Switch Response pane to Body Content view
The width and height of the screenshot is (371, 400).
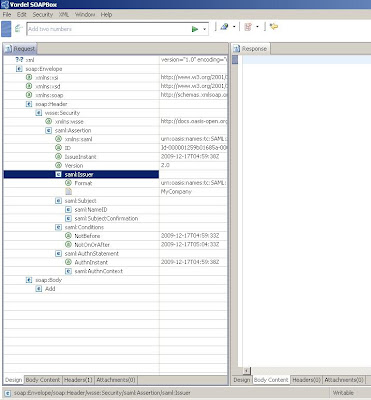(271, 380)
